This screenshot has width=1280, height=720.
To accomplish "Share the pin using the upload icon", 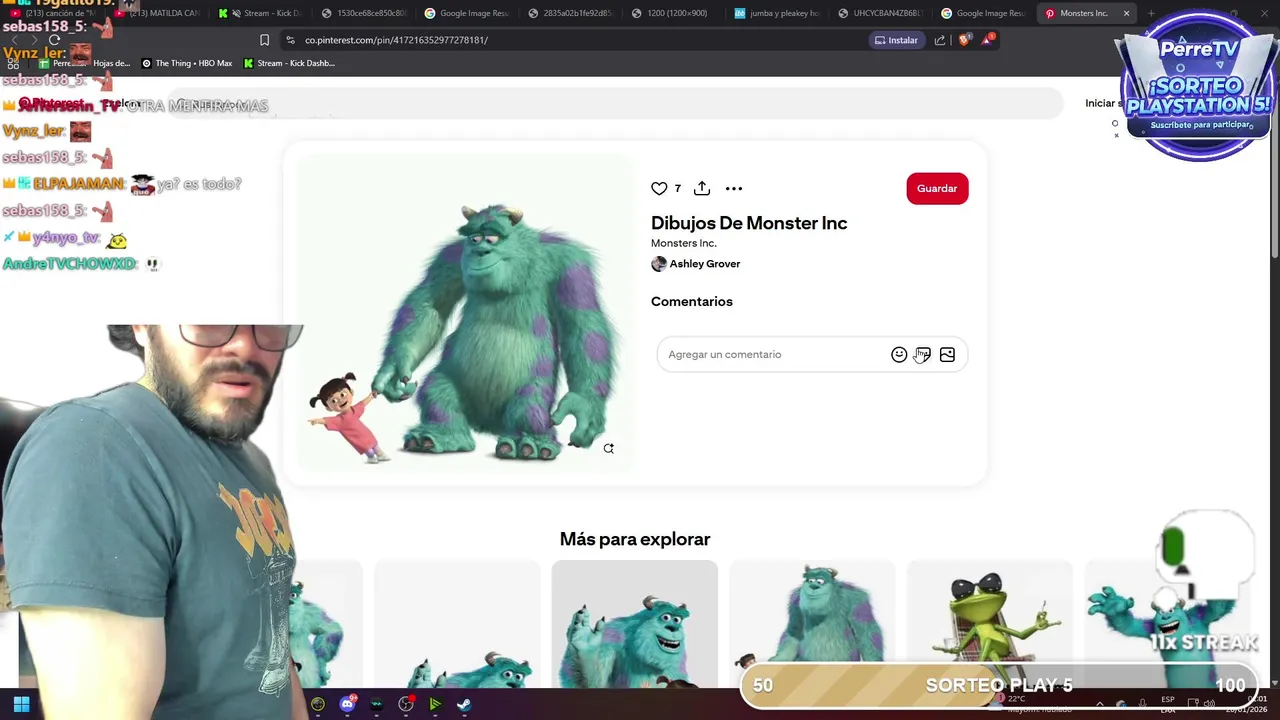I will 702,188.
